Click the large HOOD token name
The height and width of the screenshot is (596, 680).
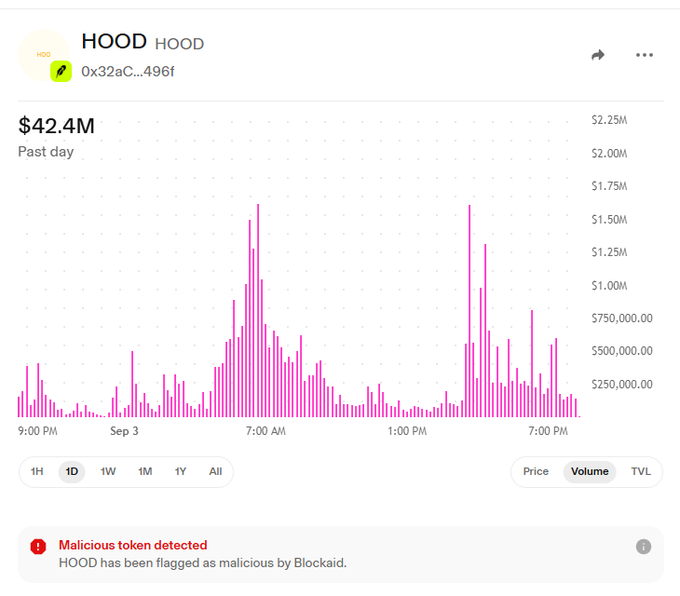114,42
